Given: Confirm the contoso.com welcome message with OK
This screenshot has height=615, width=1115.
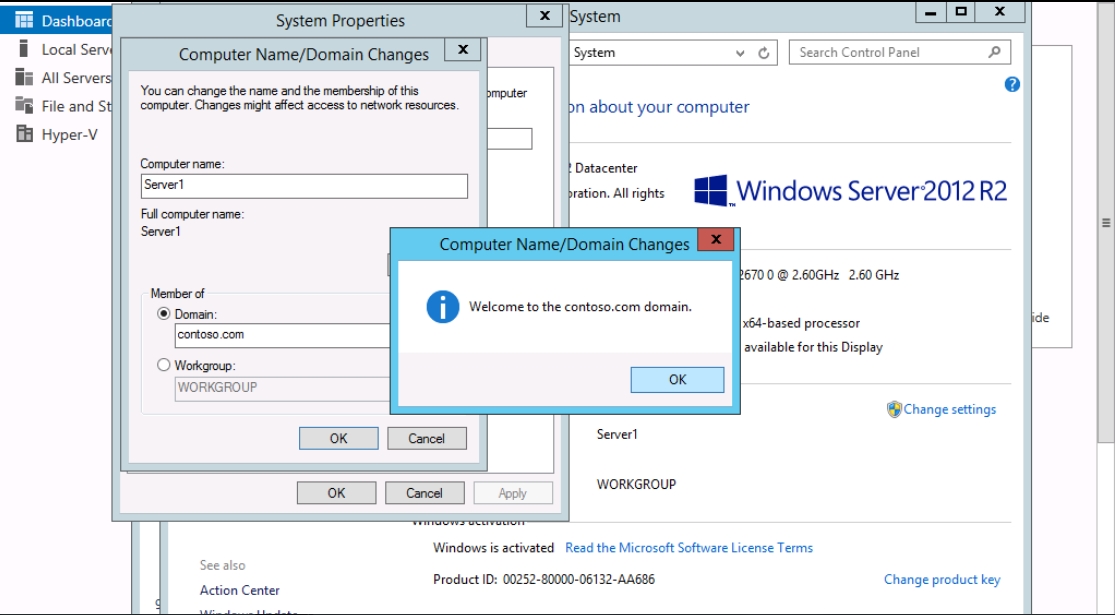Looking at the screenshot, I should tap(677, 380).
